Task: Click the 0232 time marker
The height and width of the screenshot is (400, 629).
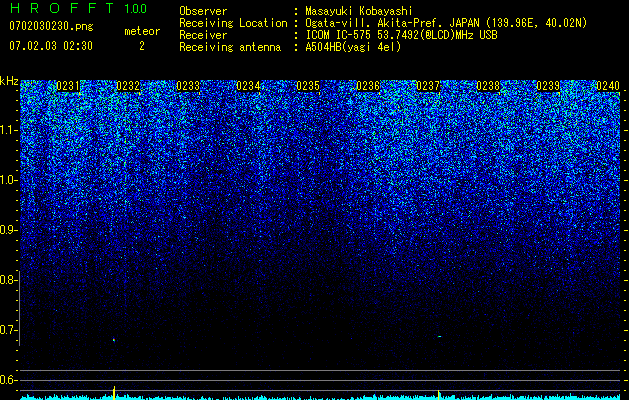Action: tap(128, 86)
